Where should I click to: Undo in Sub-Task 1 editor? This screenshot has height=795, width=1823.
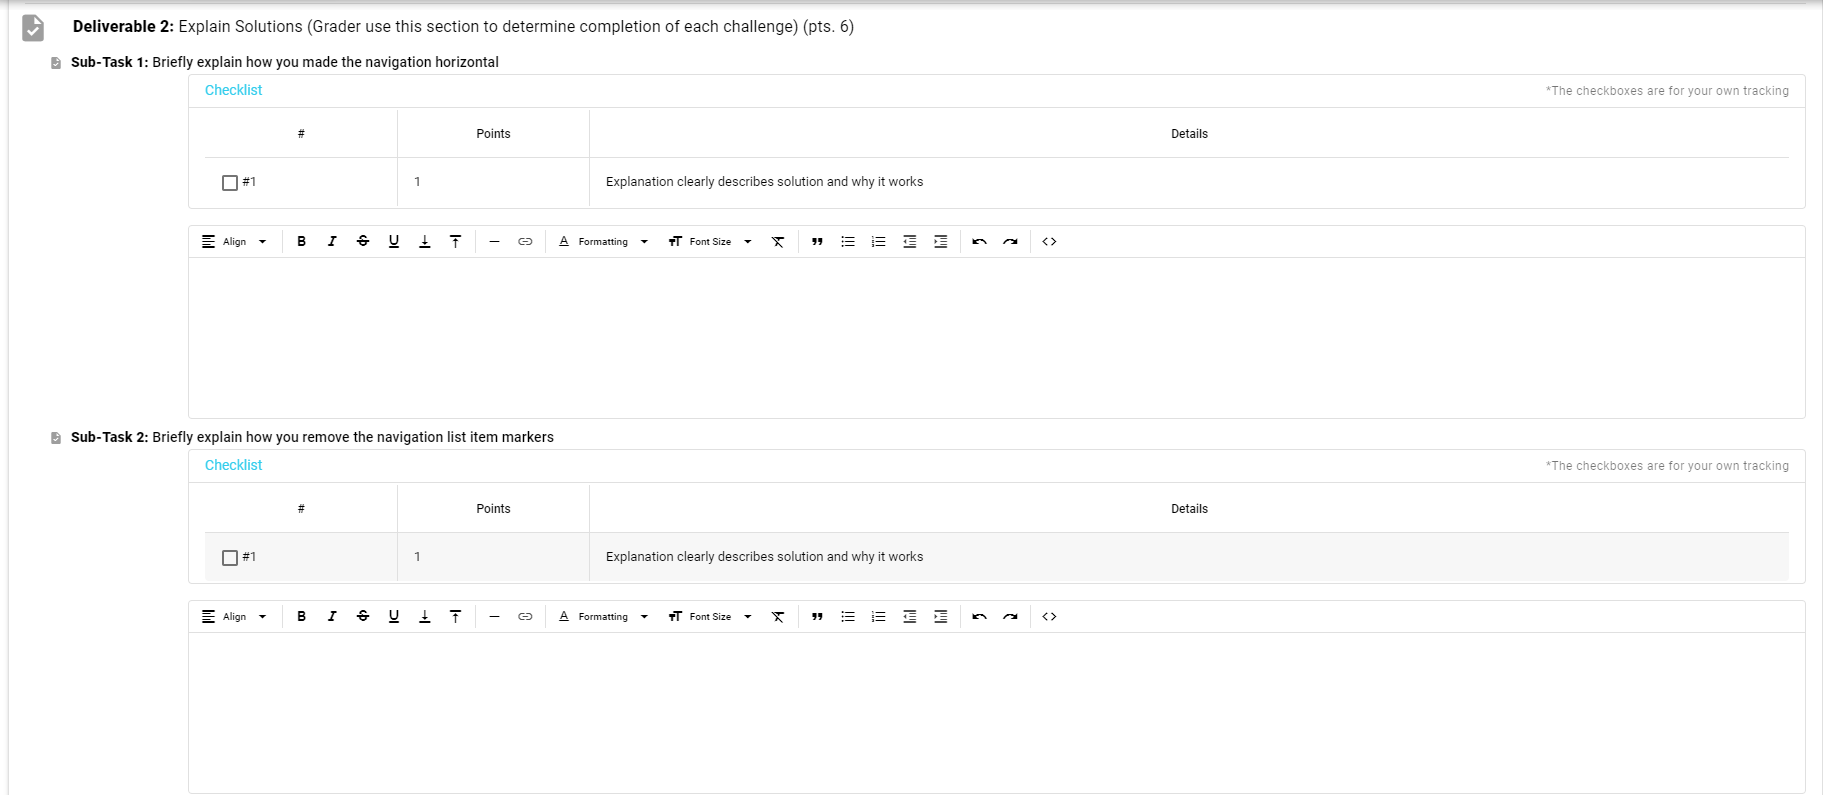[x=979, y=241]
